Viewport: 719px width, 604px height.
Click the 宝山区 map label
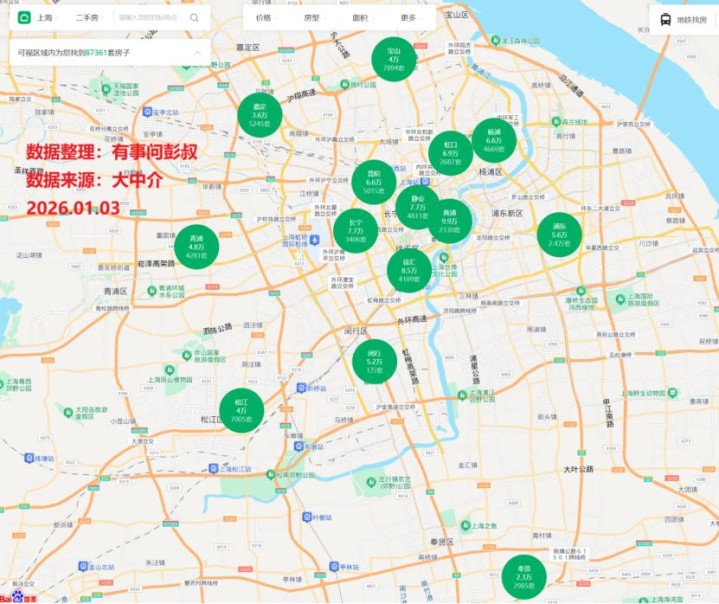[457, 15]
